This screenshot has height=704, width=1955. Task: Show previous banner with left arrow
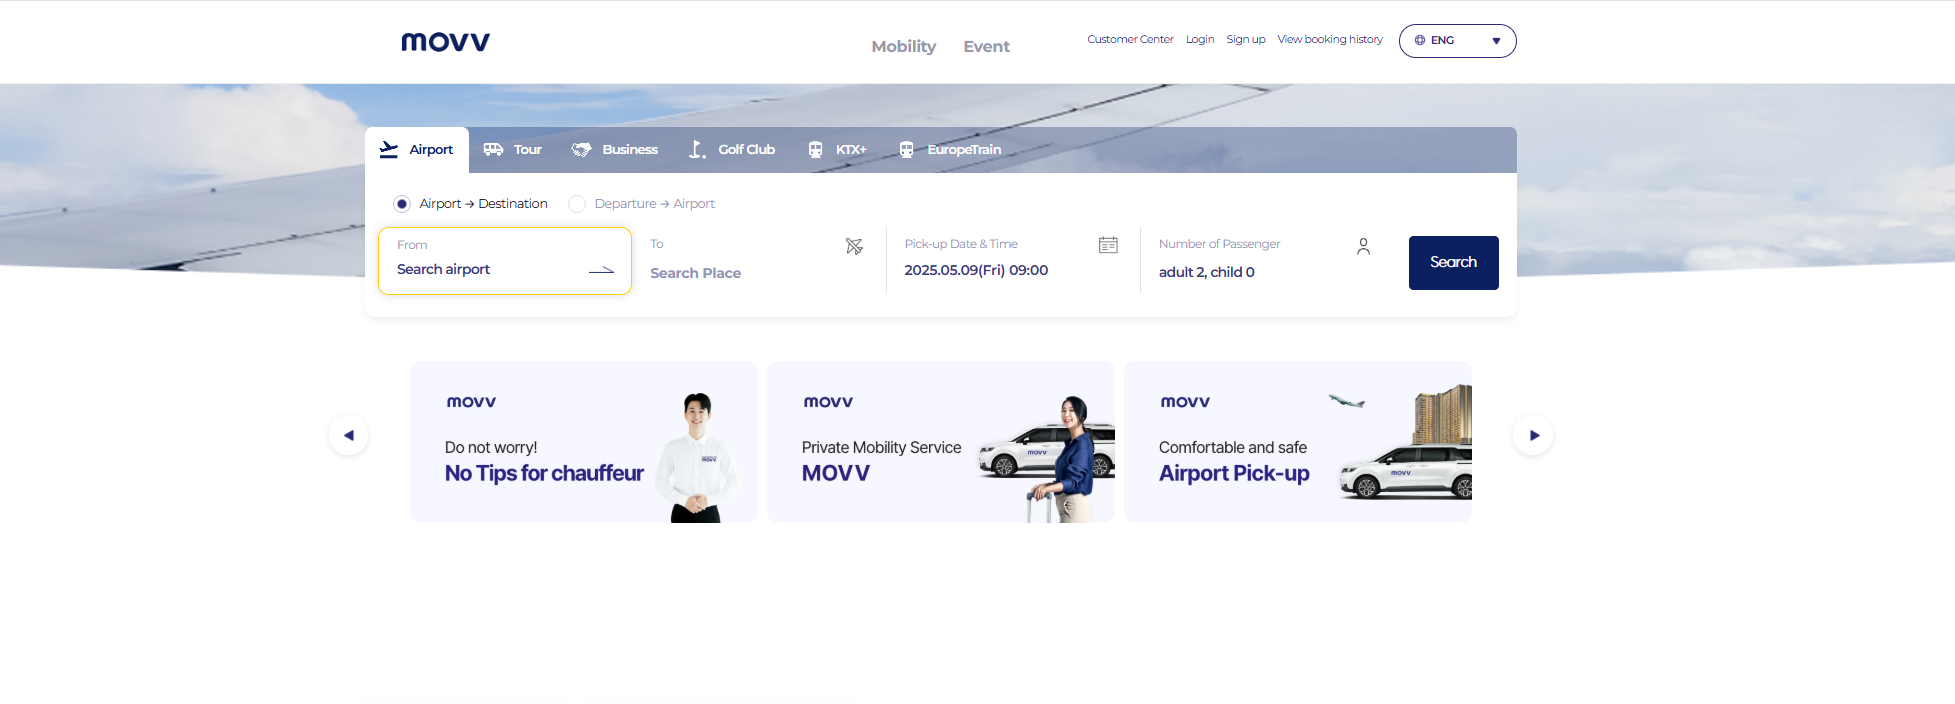coord(349,435)
